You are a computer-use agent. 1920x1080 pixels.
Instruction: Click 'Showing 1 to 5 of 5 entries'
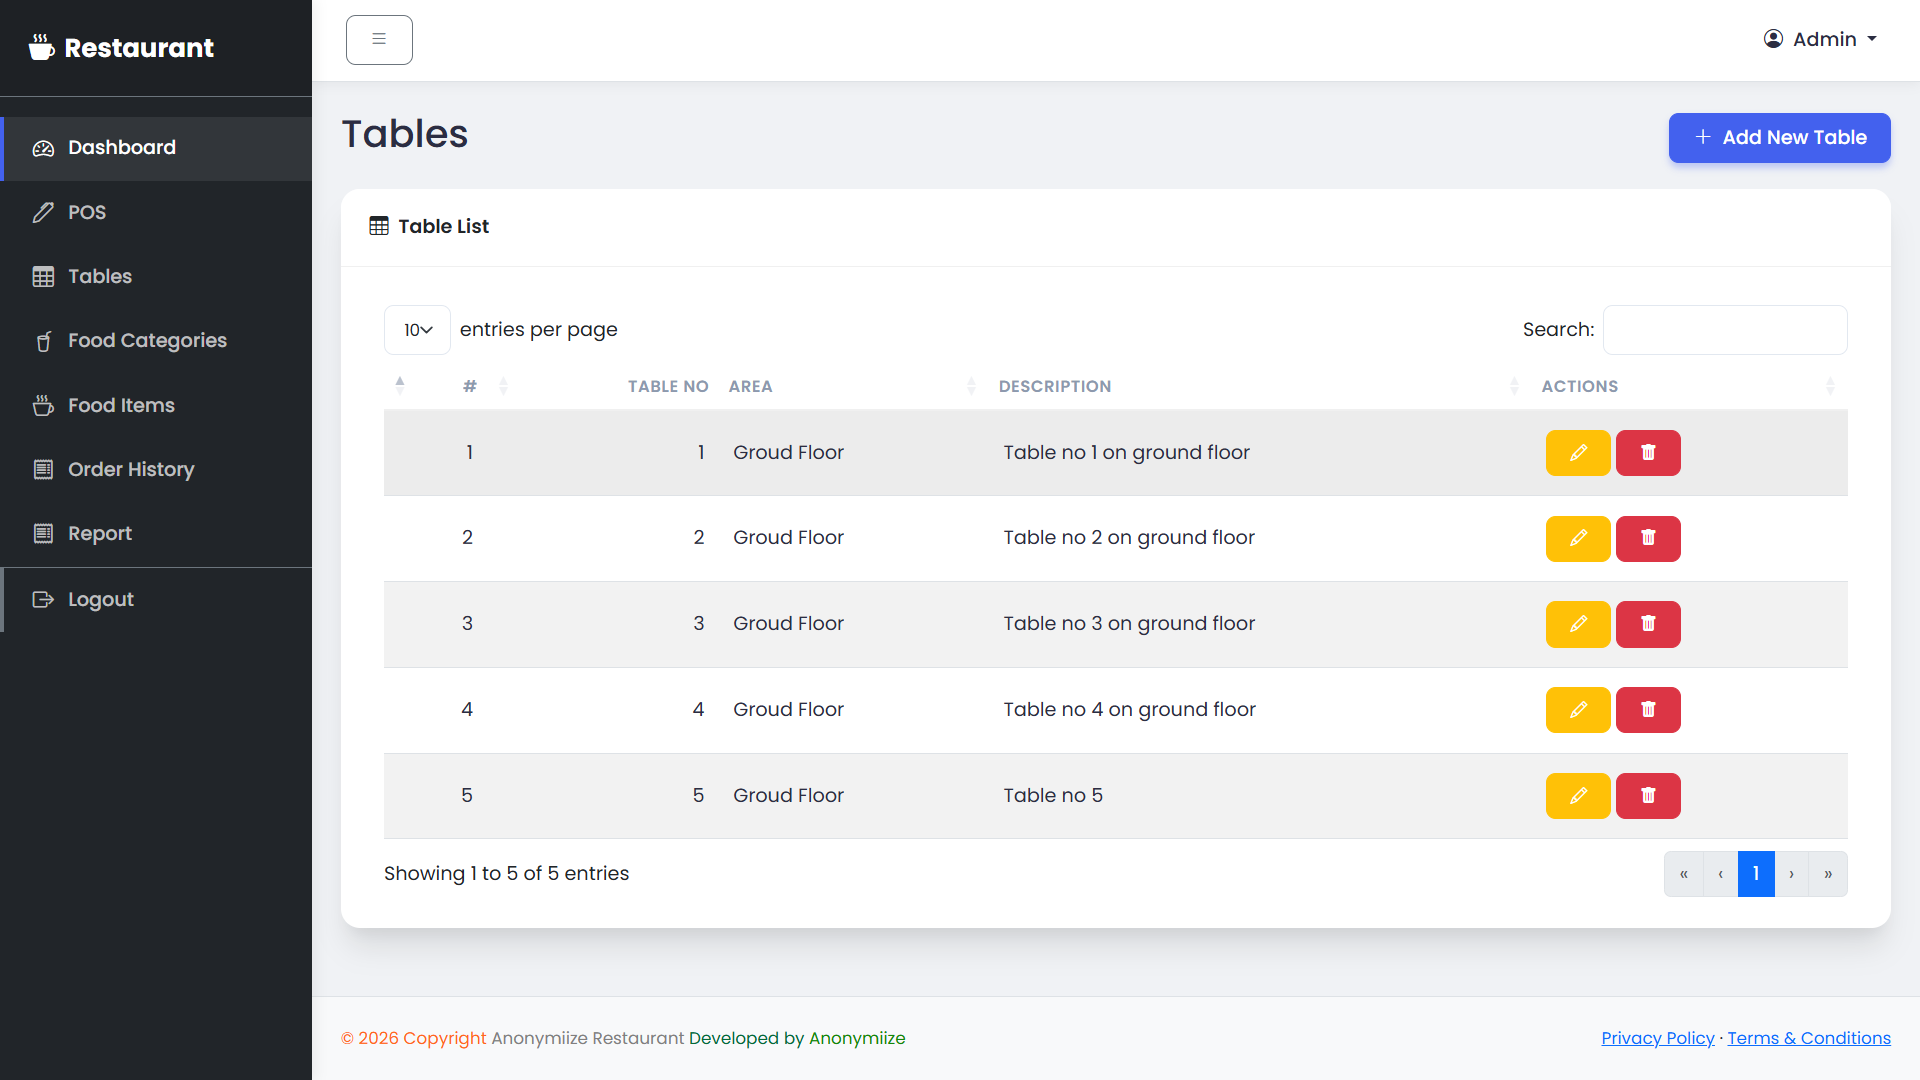click(506, 874)
